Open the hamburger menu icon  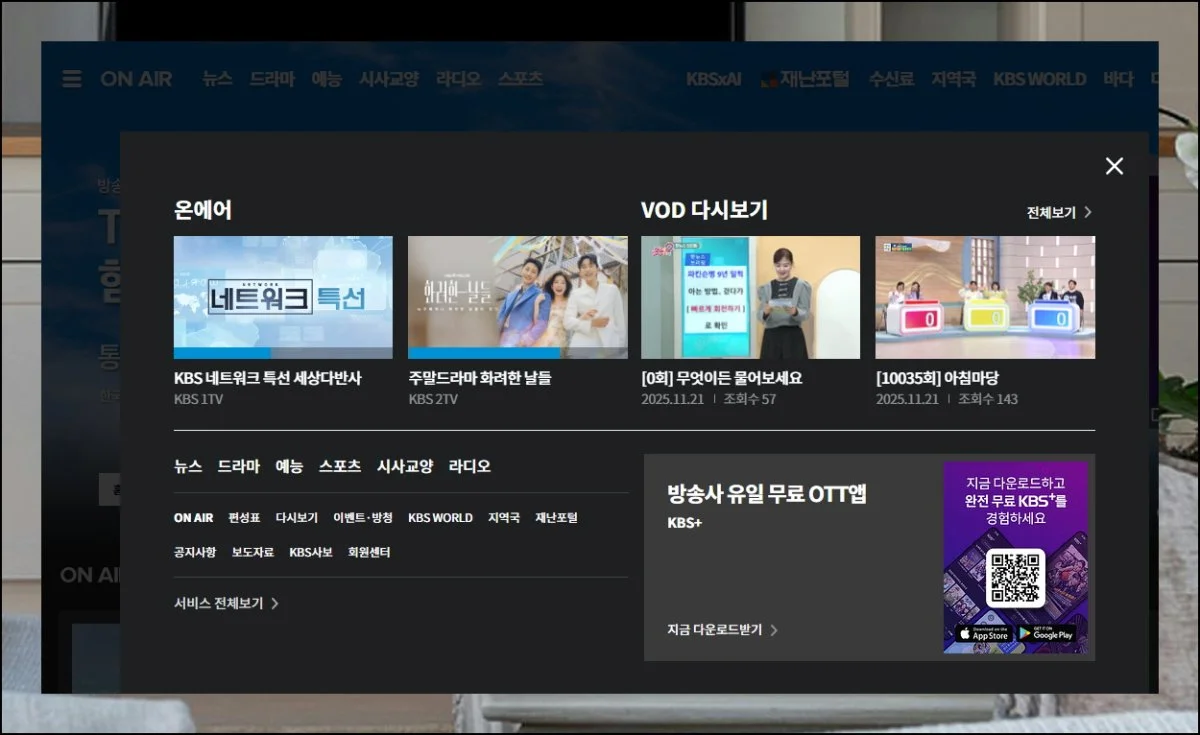(x=72, y=79)
